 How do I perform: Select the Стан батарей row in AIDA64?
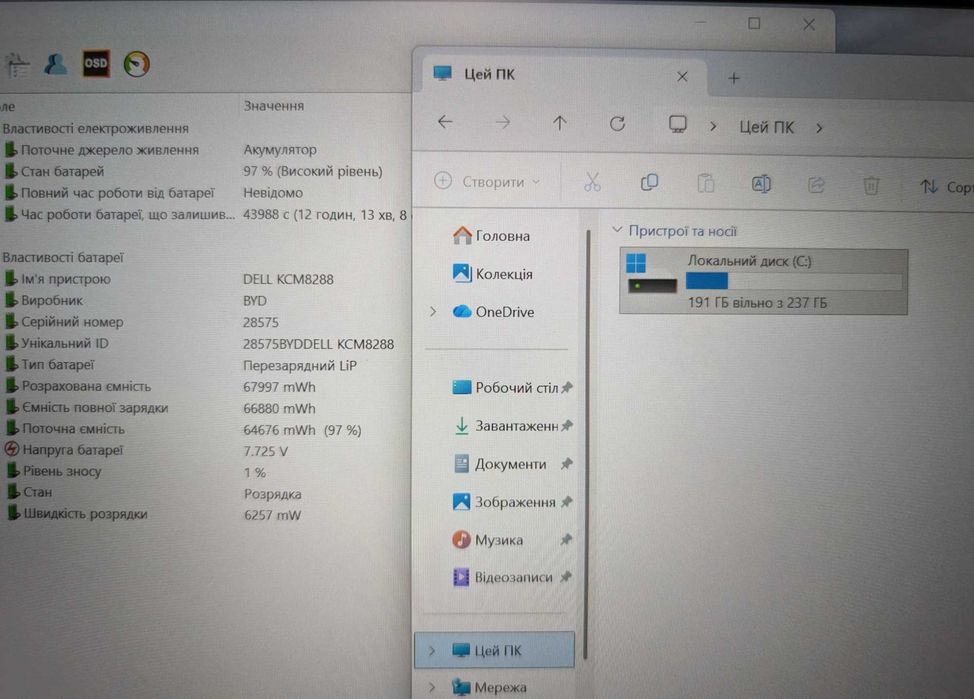pos(205,171)
